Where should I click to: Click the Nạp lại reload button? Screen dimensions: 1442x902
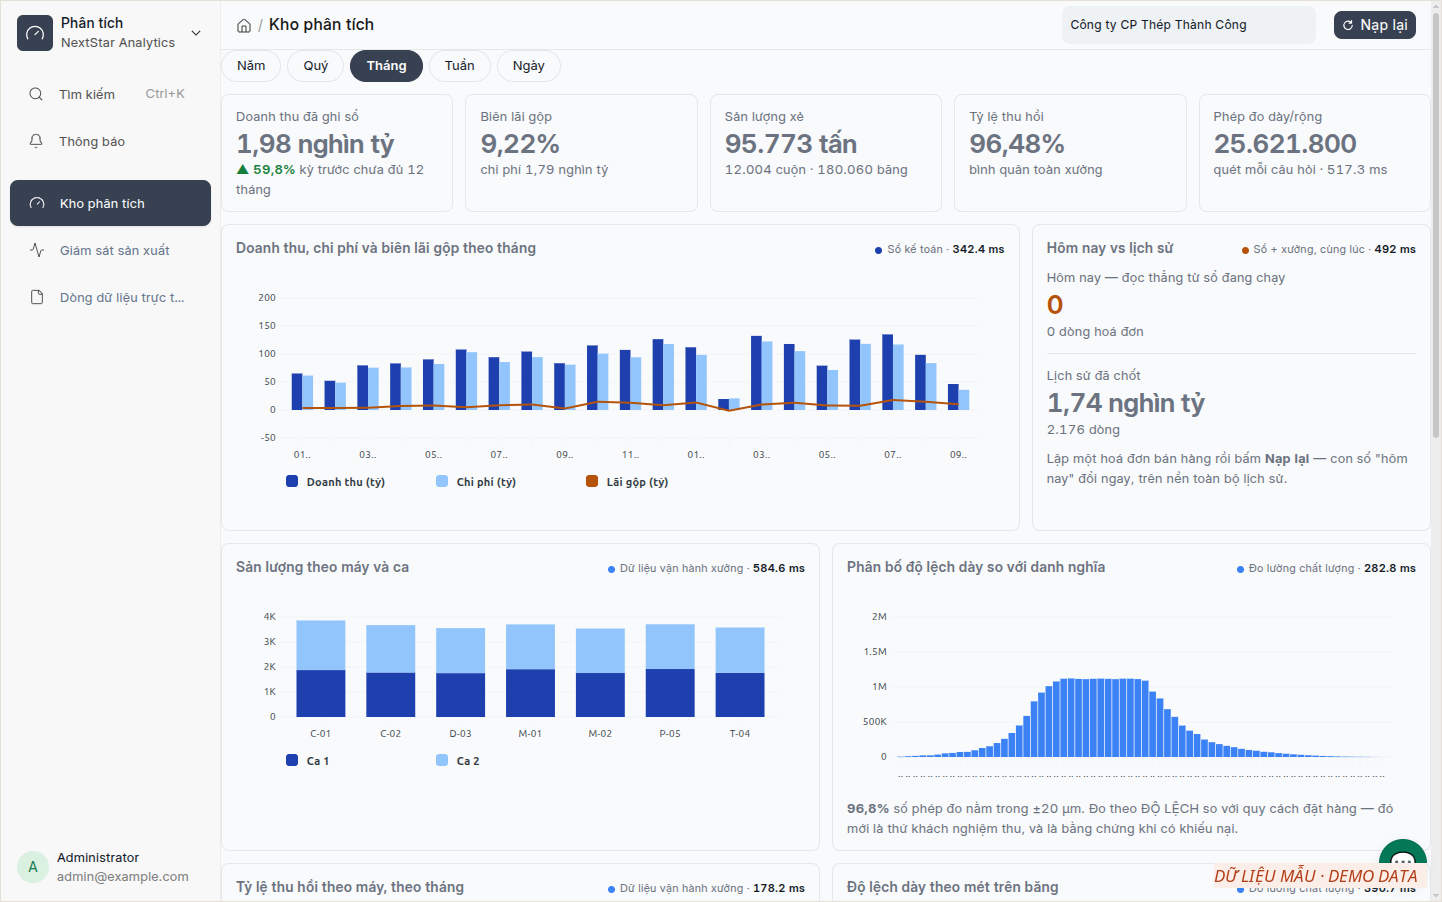point(1375,25)
